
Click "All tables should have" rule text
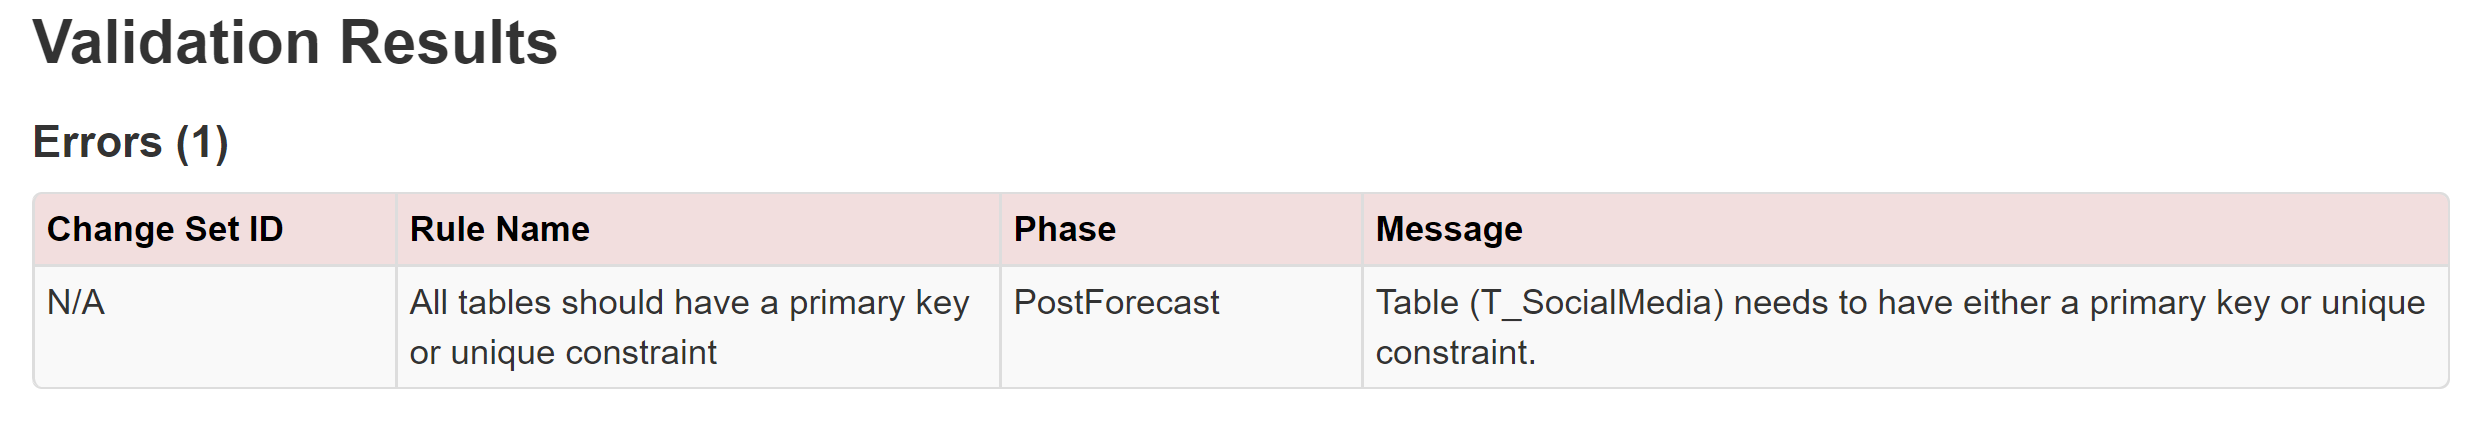pyautogui.click(x=580, y=302)
